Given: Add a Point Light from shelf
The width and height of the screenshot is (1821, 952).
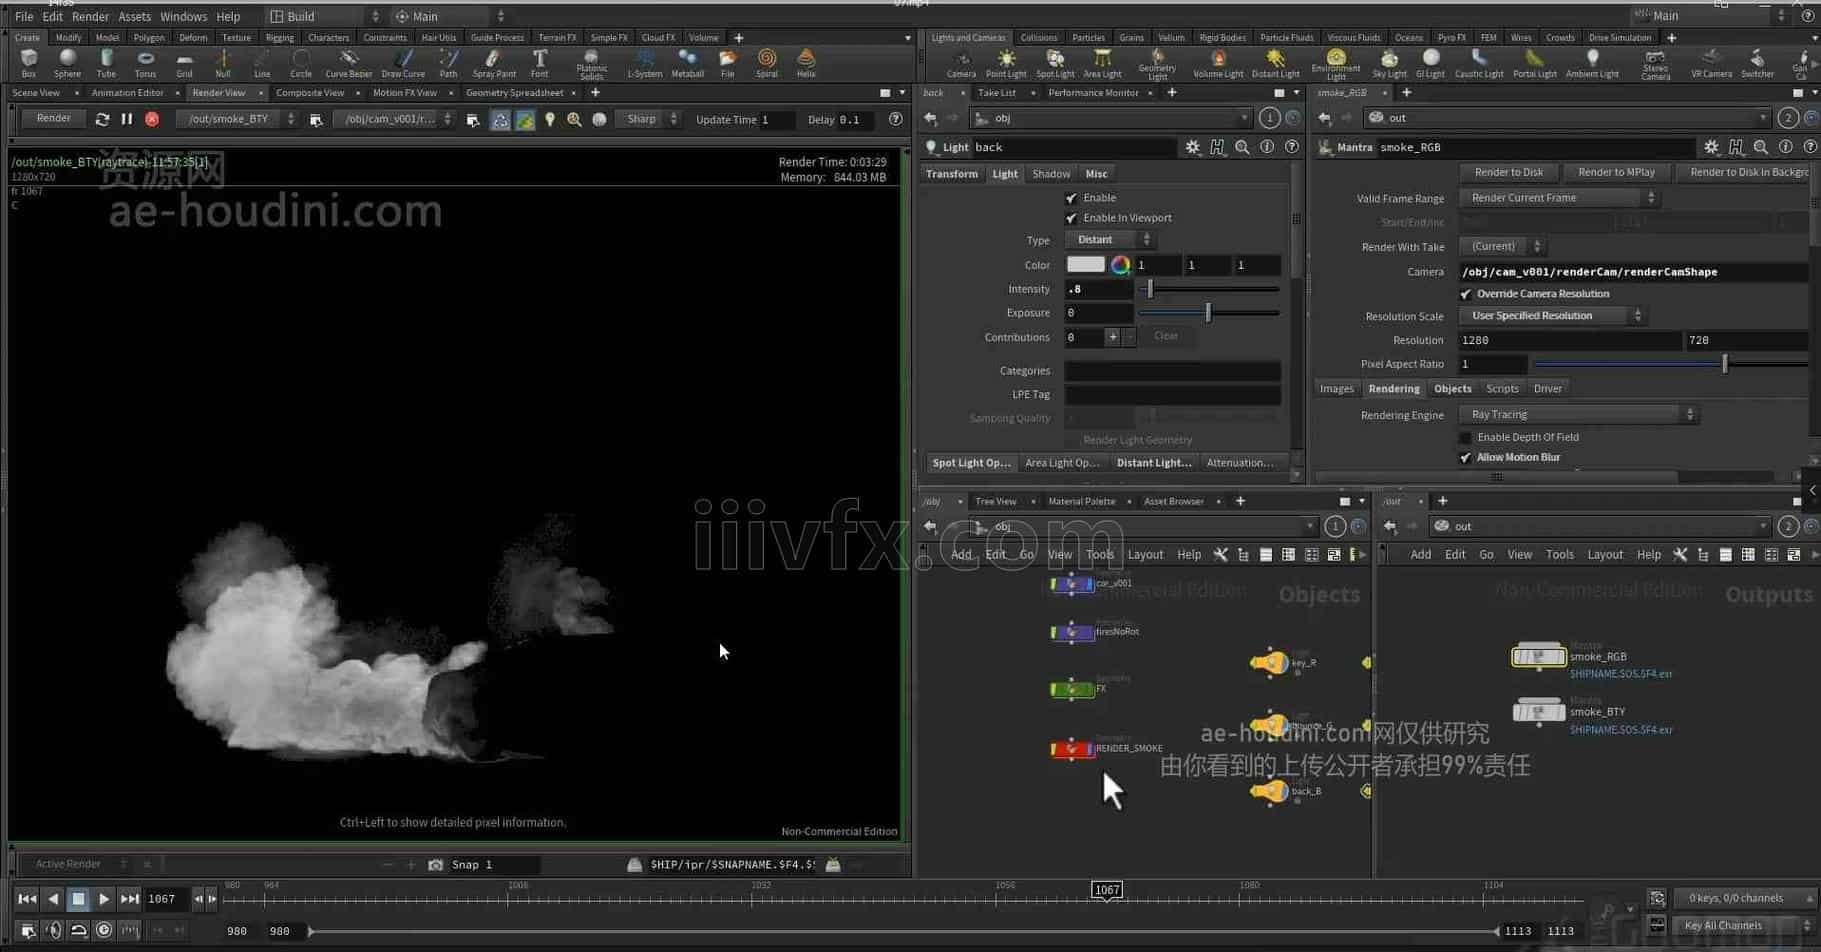Looking at the screenshot, I should (1006, 63).
